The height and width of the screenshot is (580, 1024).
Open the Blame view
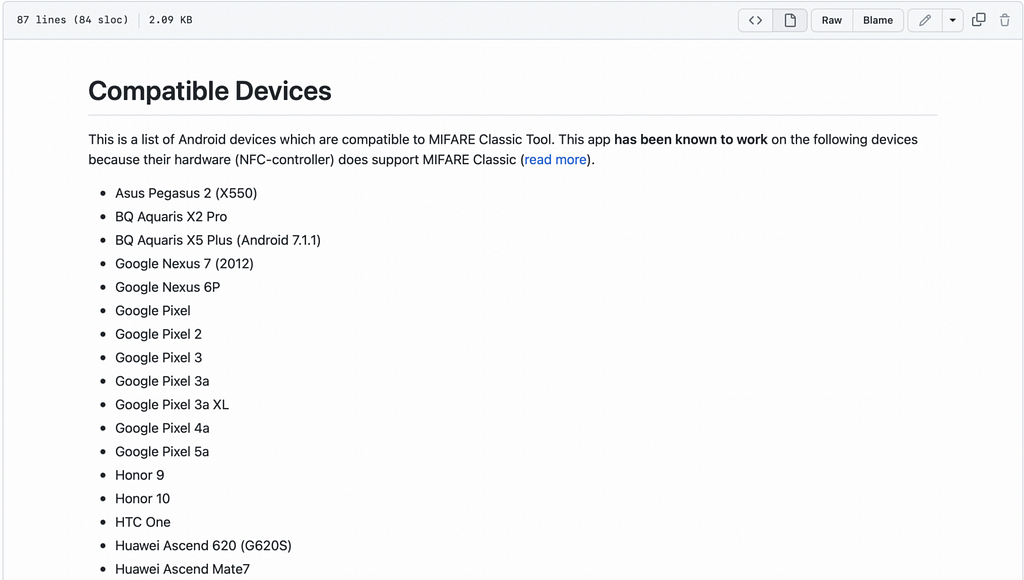pyautogui.click(x=878, y=20)
